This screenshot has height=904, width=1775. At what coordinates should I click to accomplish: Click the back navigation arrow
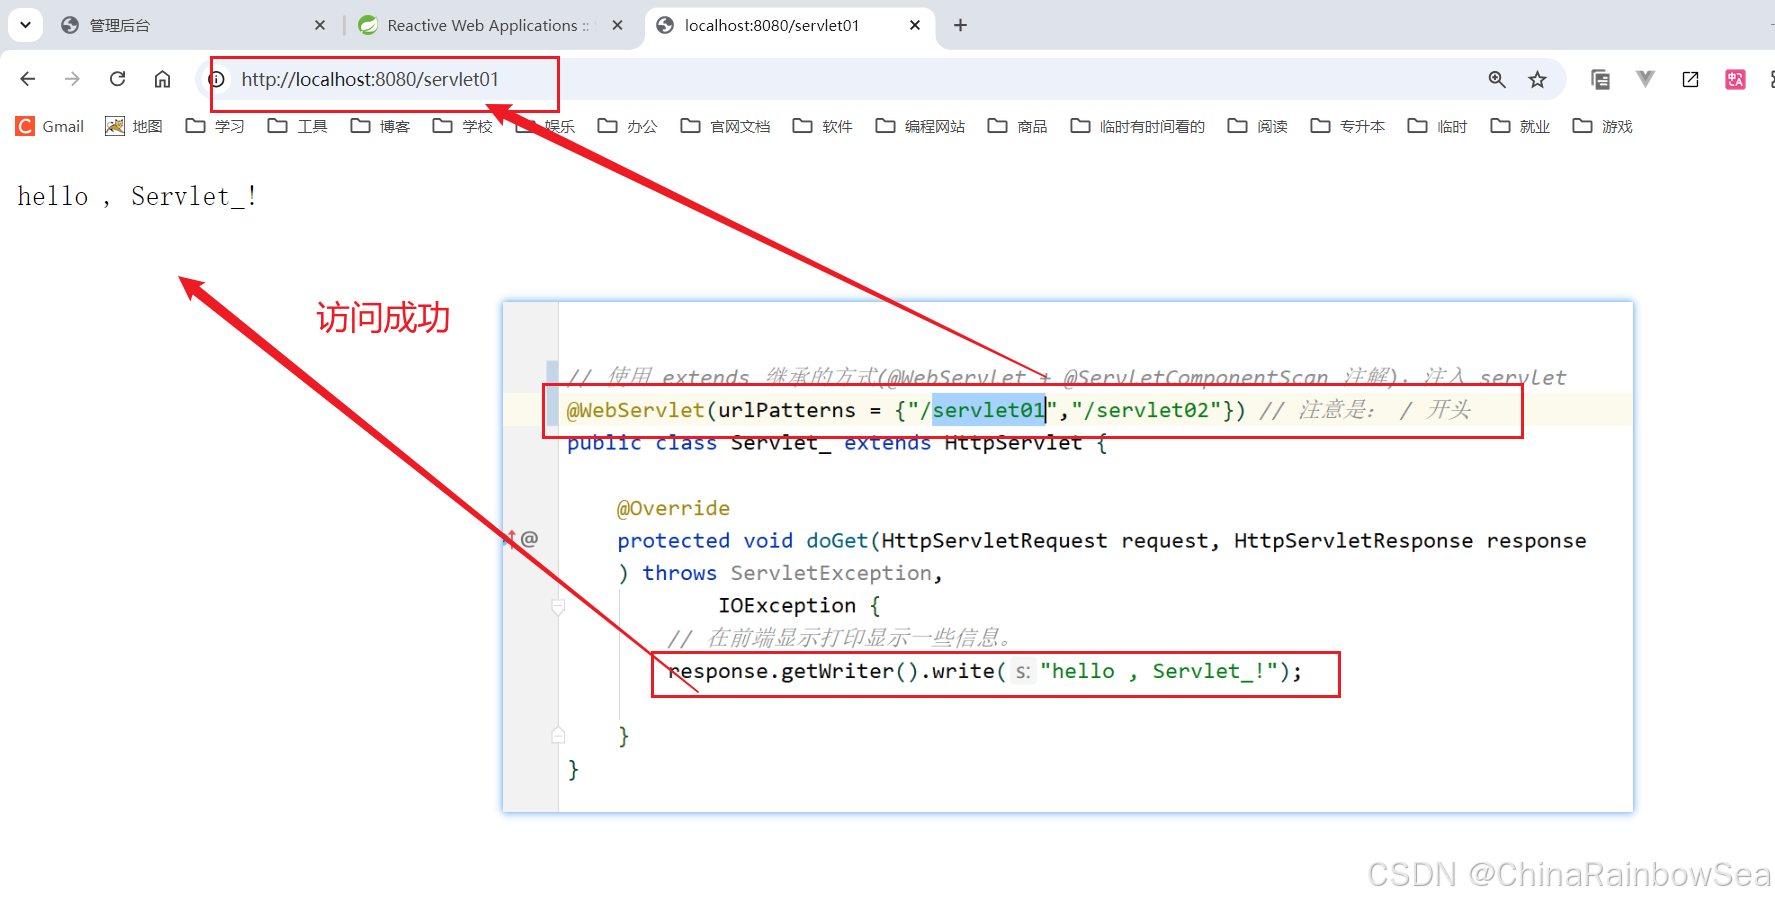point(27,78)
